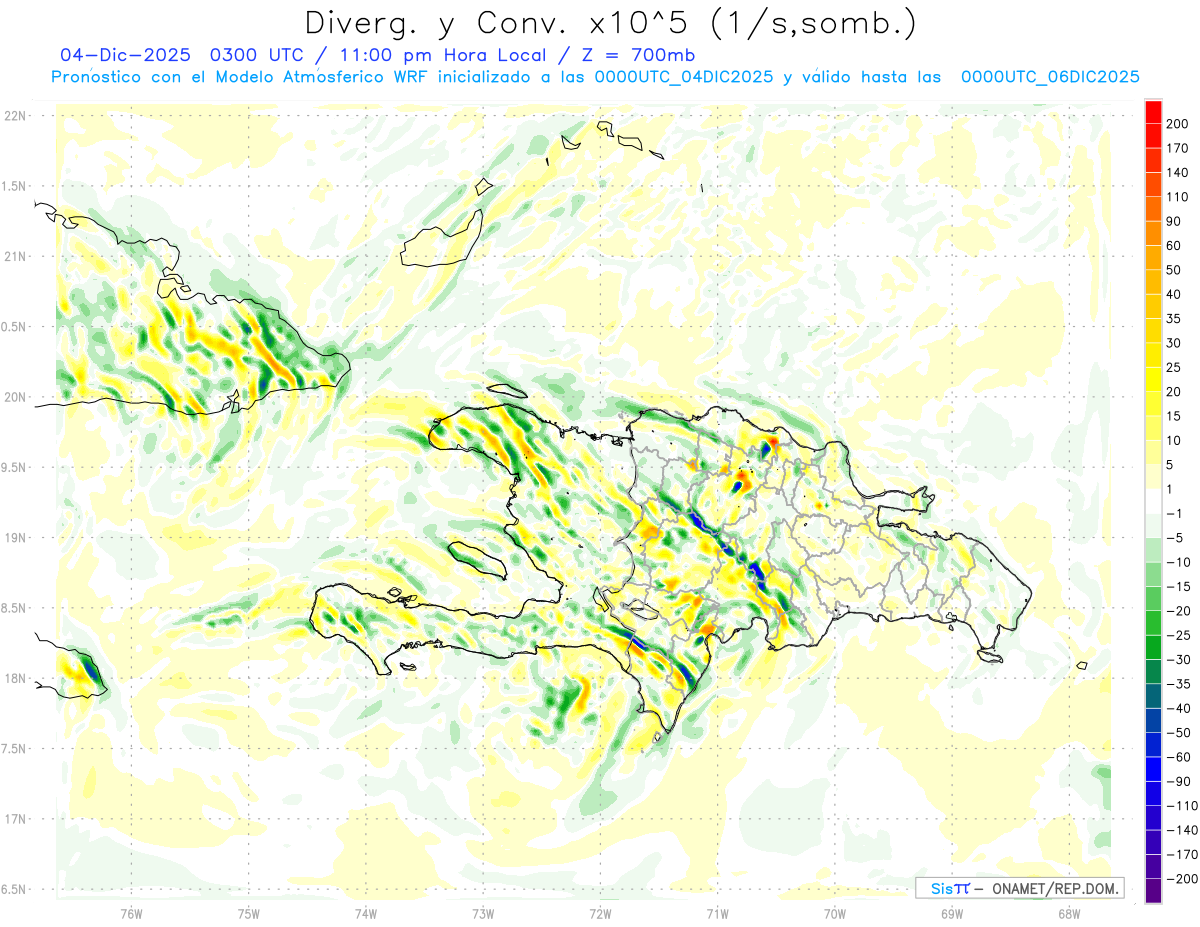Image resolution: width=1200 pixels, height=927 pixels.
Task: Click the '73W' longitude label
Action: (483, 914)
